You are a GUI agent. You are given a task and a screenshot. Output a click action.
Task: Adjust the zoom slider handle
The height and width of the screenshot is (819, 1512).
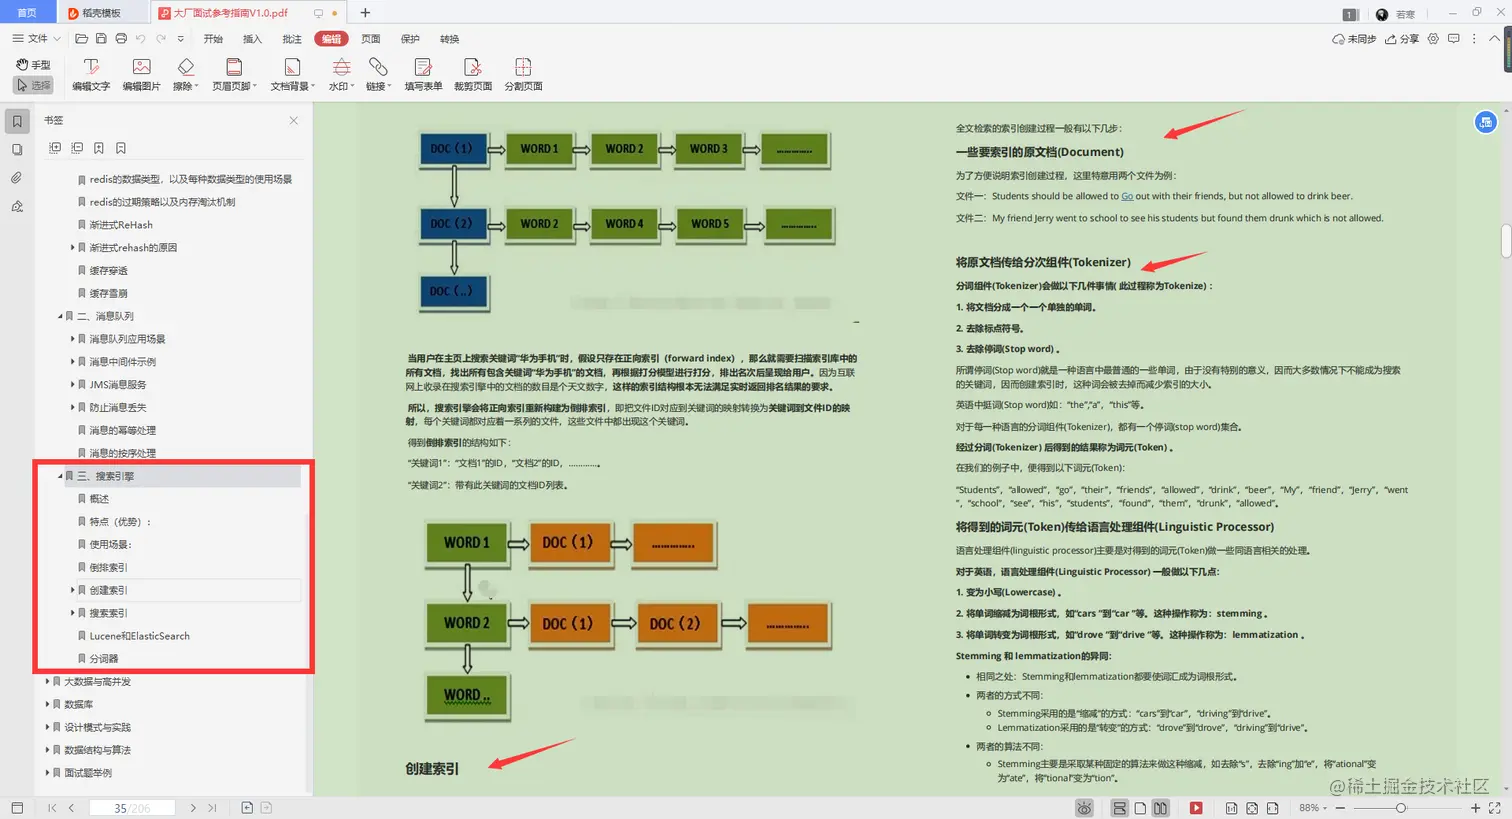[x=1401, y=808]
